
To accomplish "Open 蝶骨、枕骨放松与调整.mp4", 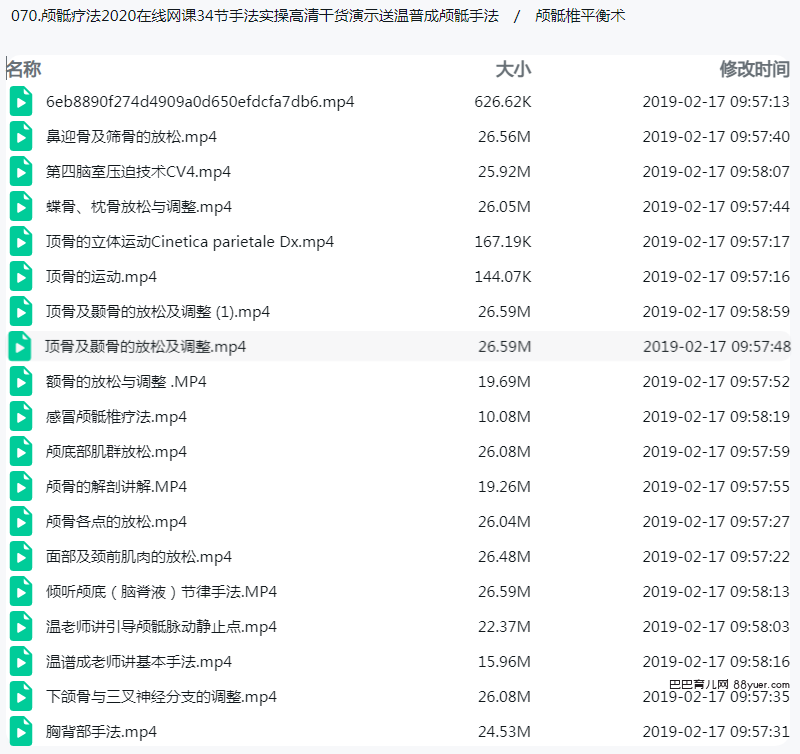I will (139, 207).
